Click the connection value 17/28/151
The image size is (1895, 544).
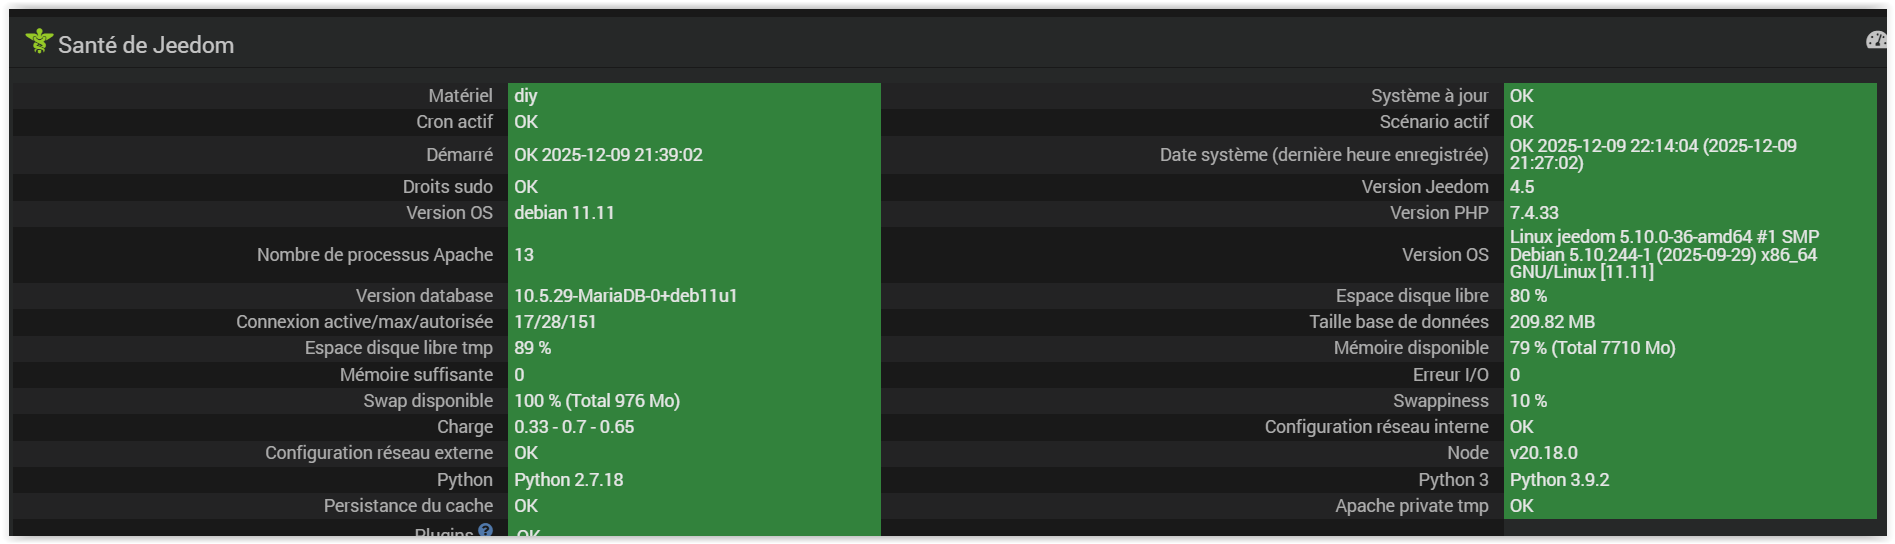555,322
